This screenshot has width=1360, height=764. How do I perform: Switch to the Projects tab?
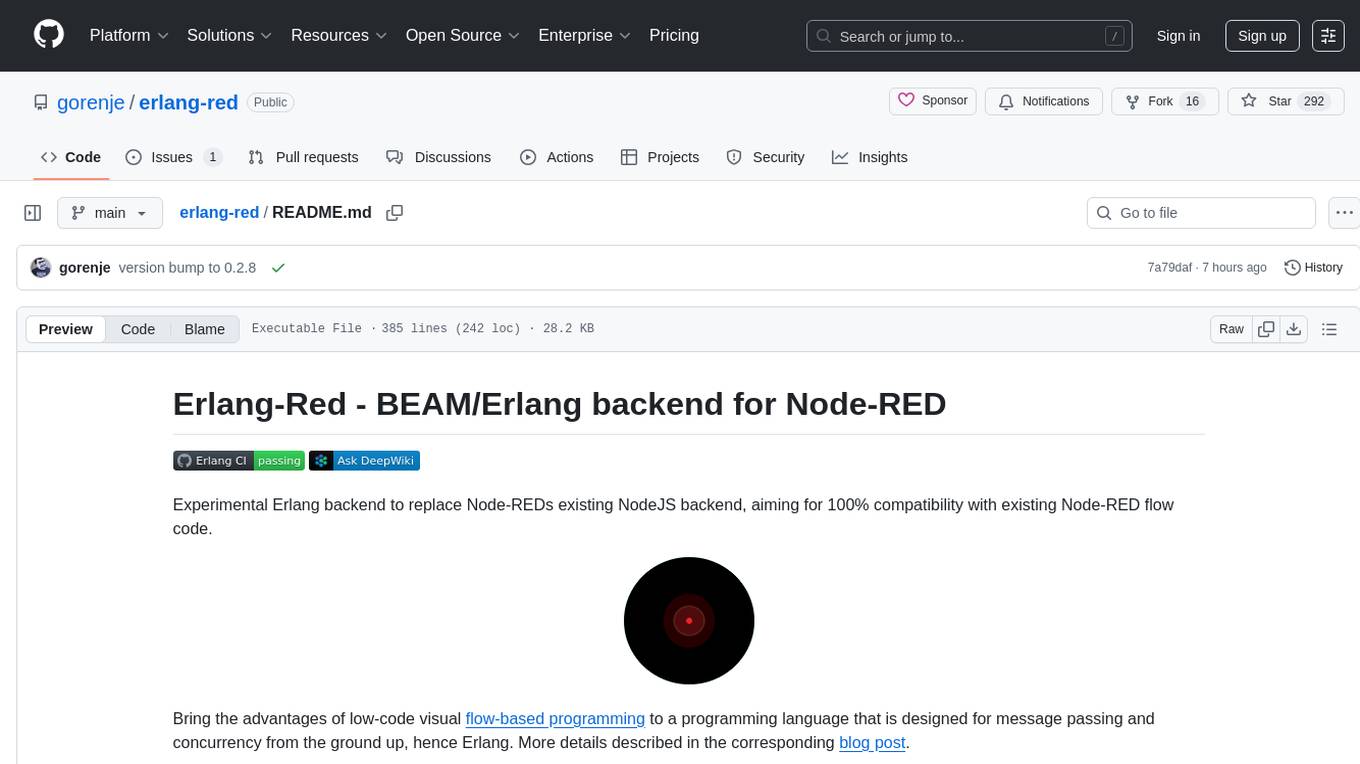click(x=660, y=157)
